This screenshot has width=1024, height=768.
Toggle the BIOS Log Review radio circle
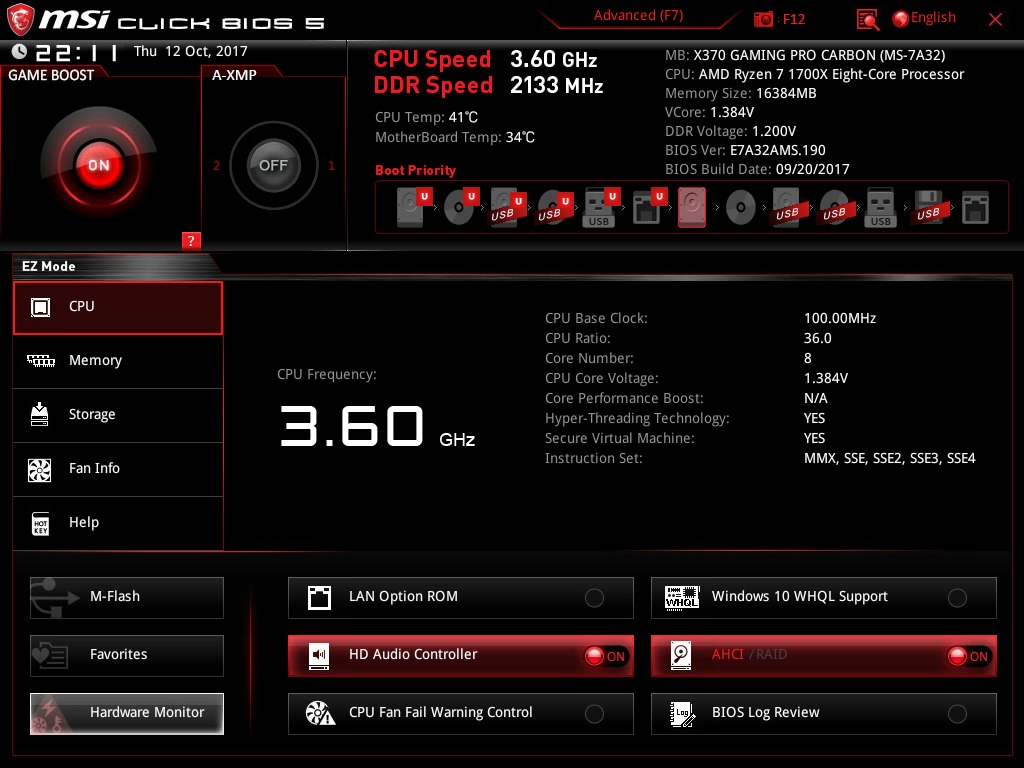tap(957, 714)
